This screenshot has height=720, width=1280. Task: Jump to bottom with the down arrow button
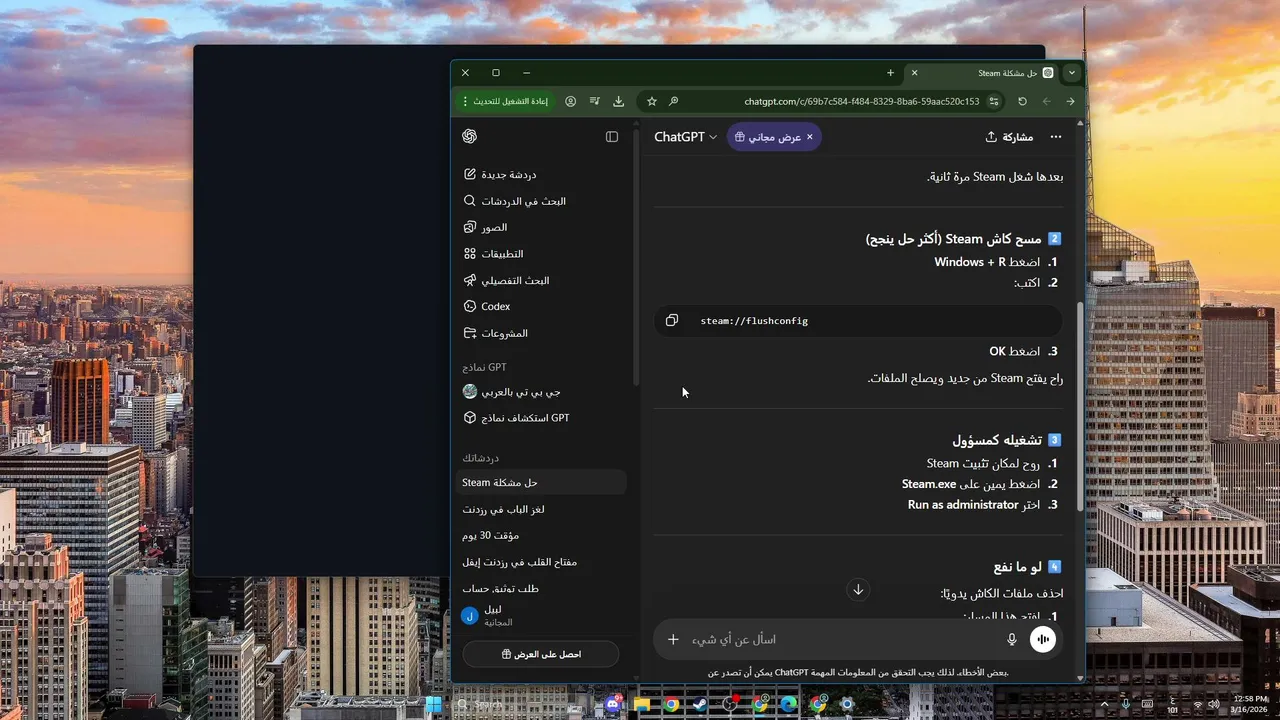pos(858,590)
